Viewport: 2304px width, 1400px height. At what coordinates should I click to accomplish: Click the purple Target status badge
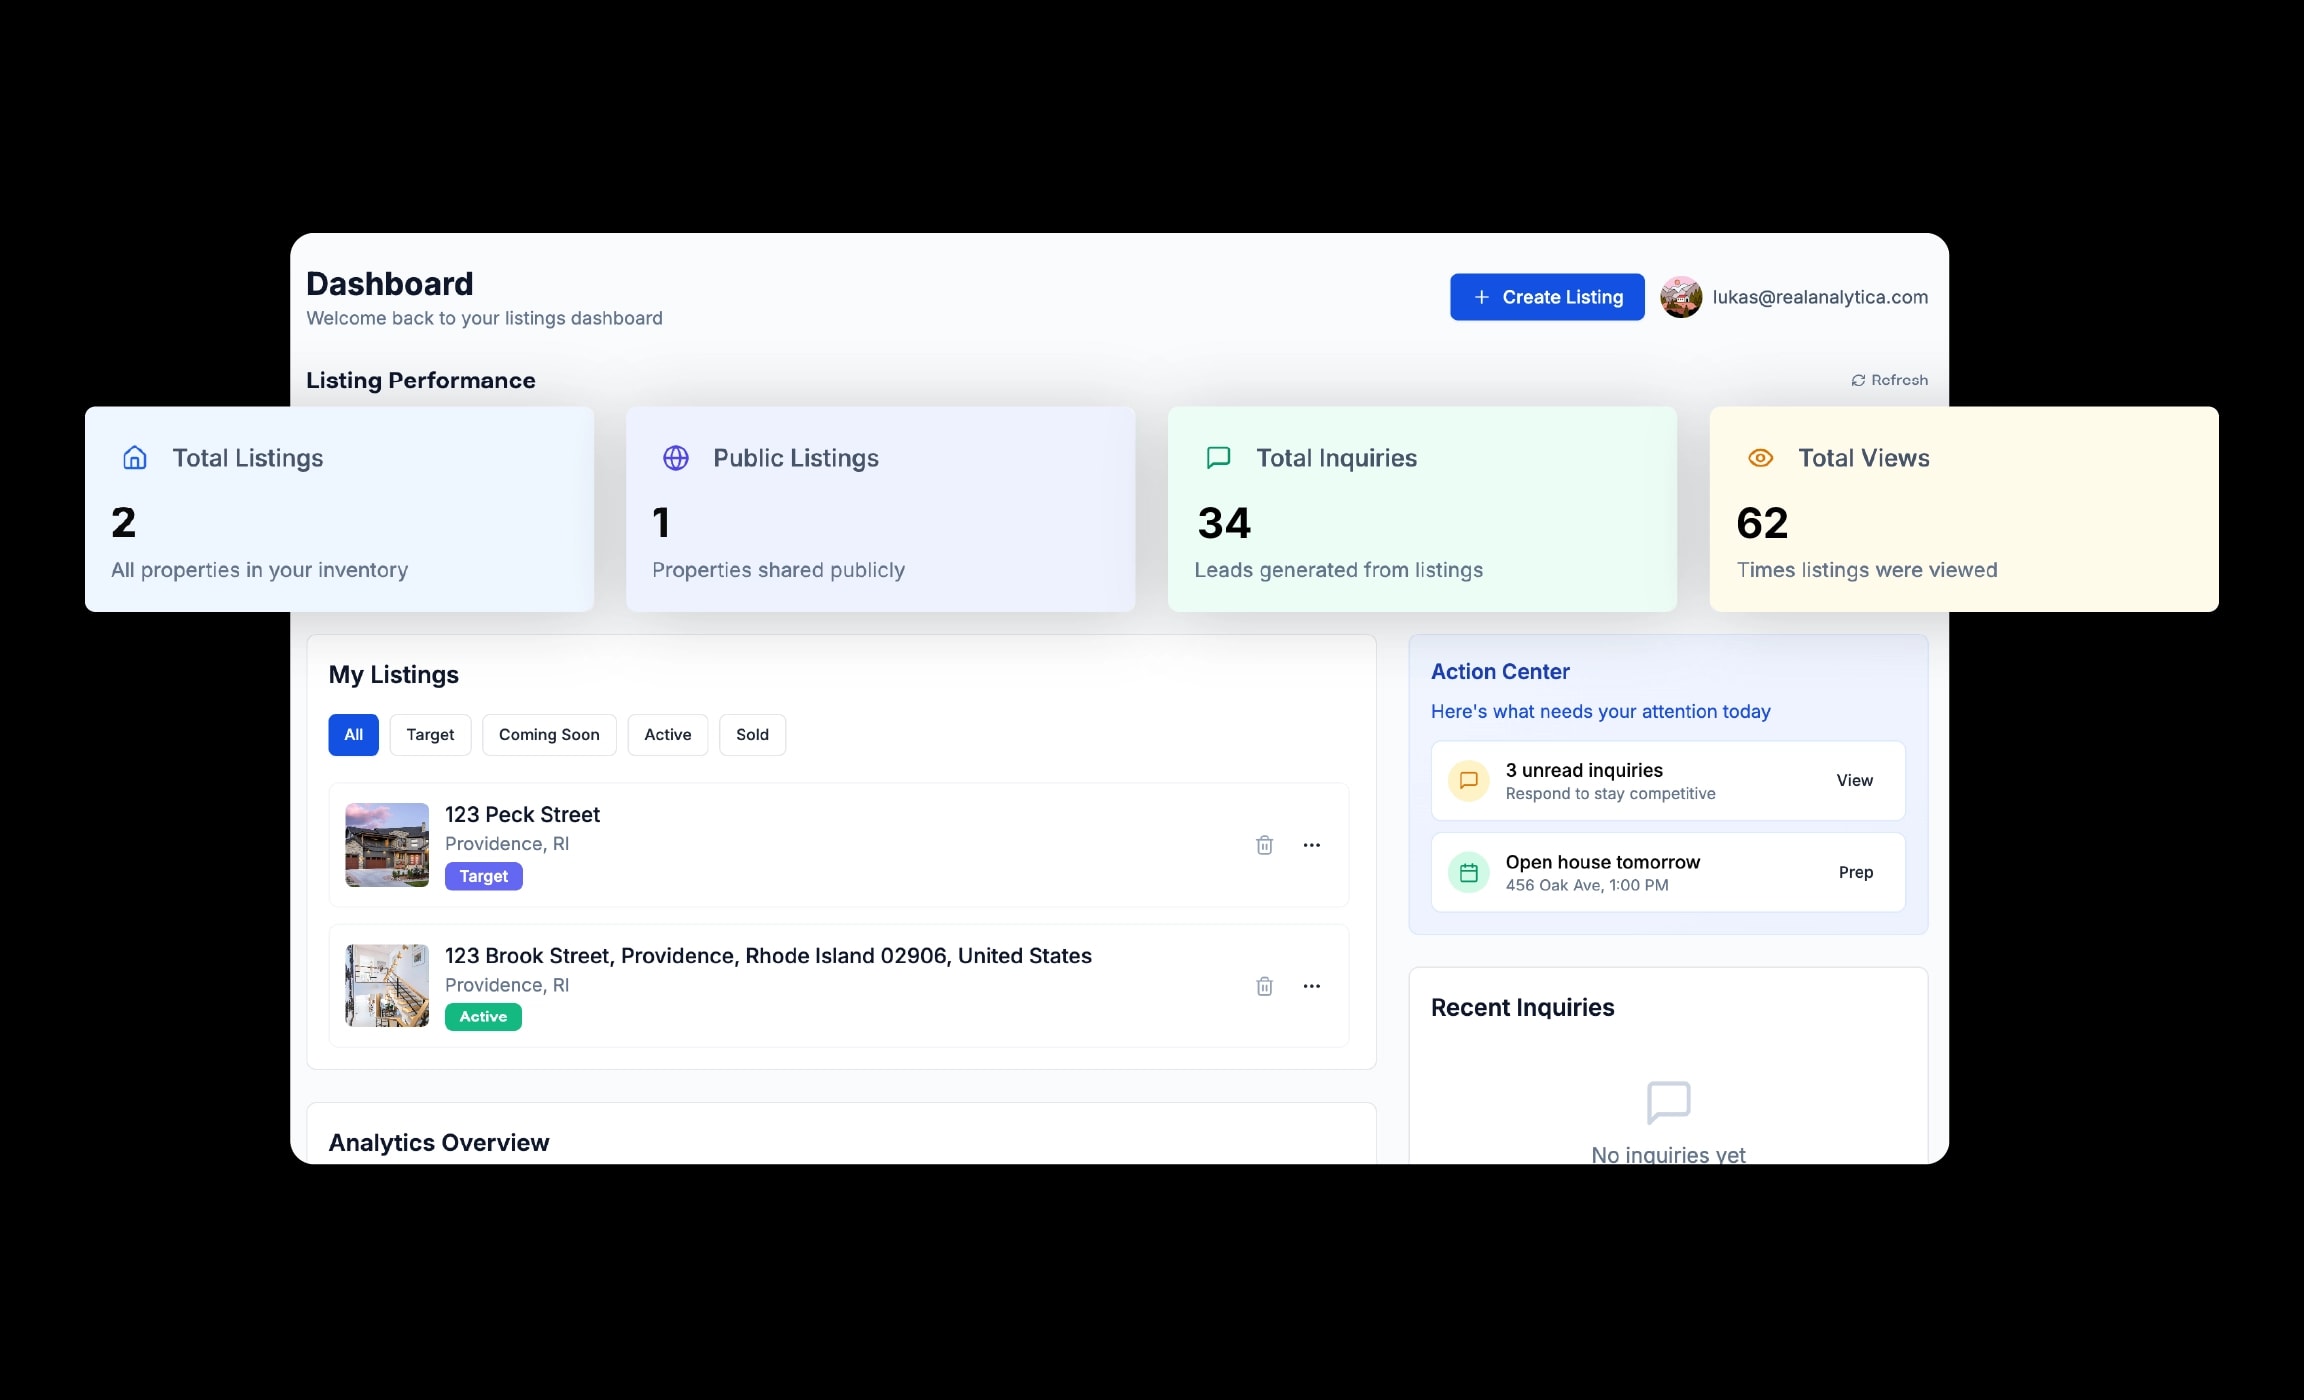(x=484, y=876)
